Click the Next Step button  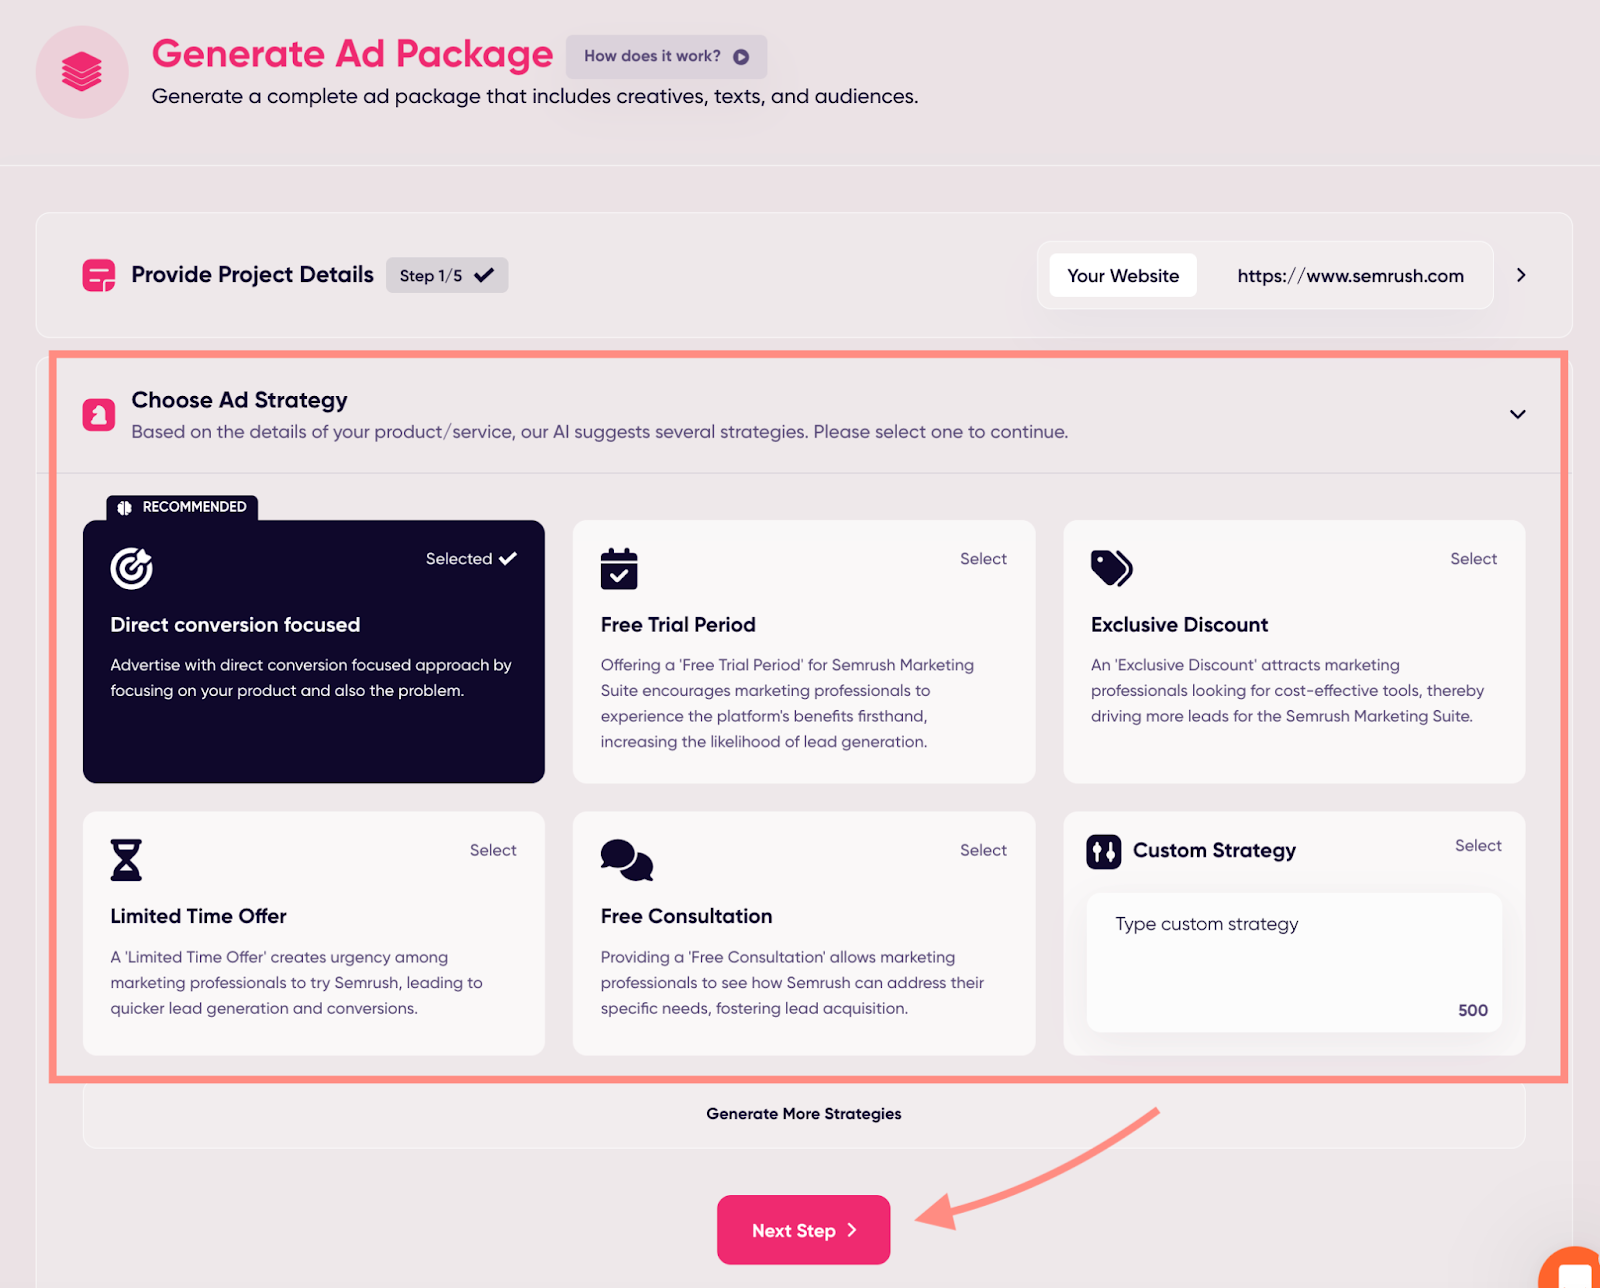point(803,1230)
